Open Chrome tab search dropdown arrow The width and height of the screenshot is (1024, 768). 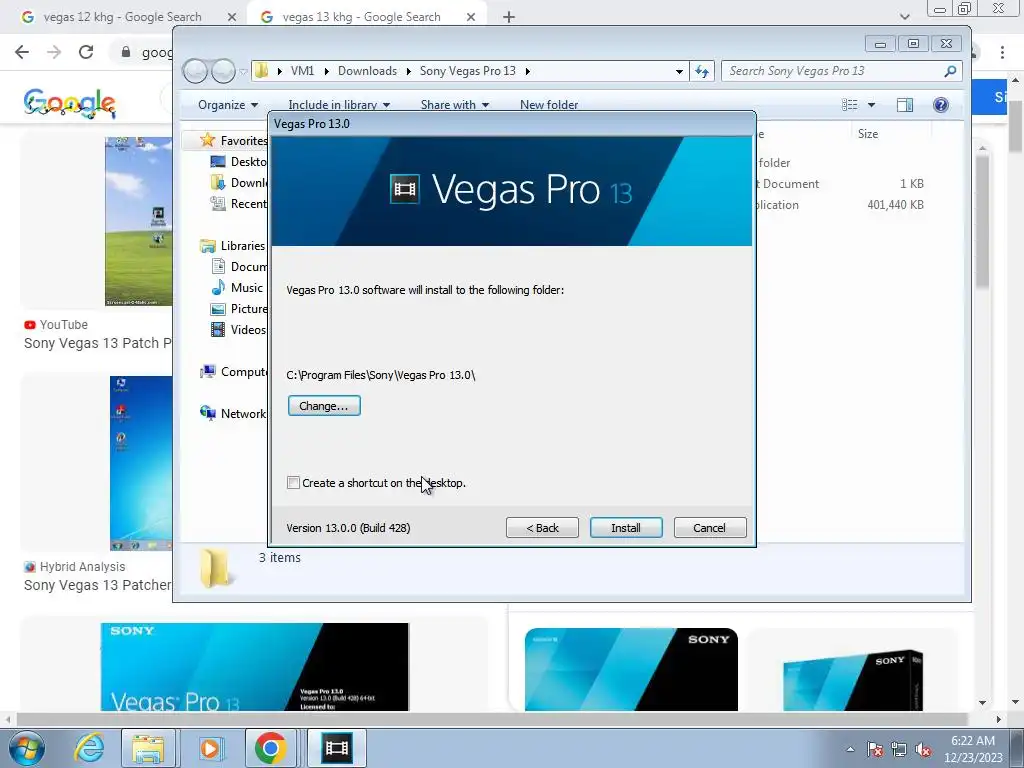point(904,17)
